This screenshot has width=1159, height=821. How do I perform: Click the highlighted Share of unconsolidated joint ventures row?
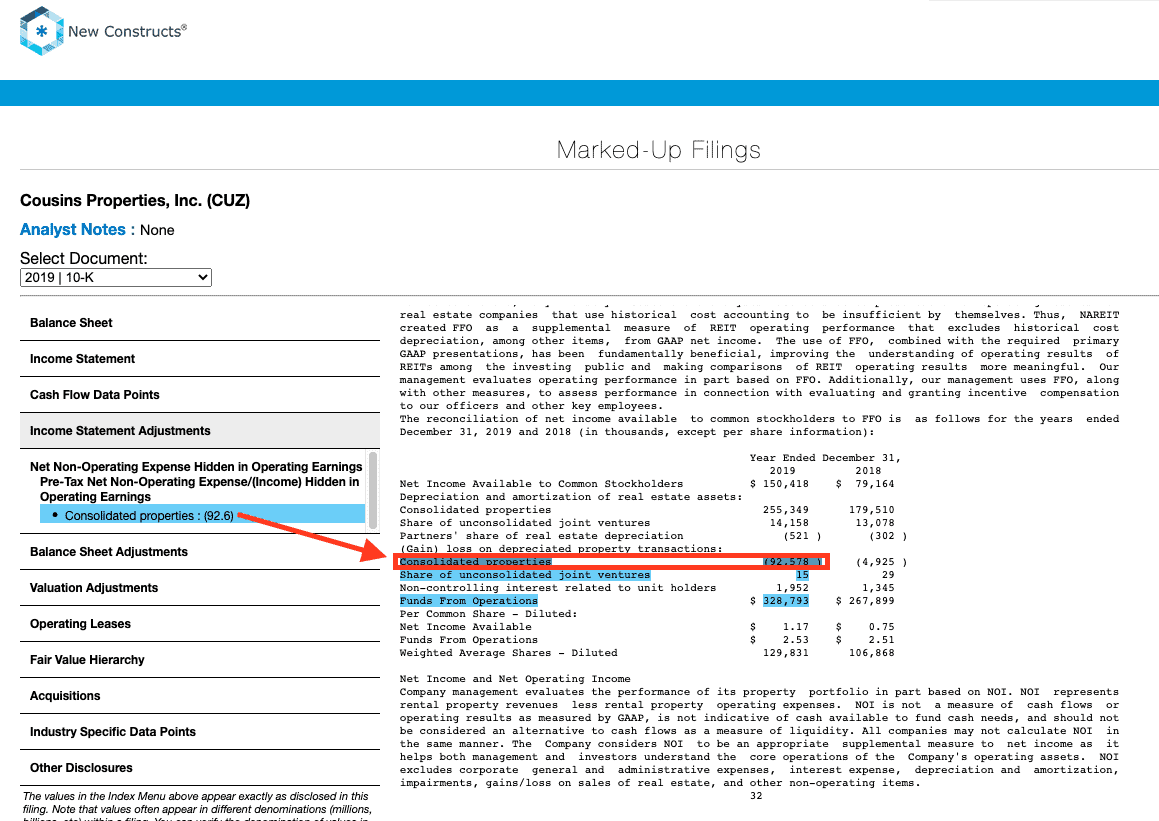tap(604, 575)
